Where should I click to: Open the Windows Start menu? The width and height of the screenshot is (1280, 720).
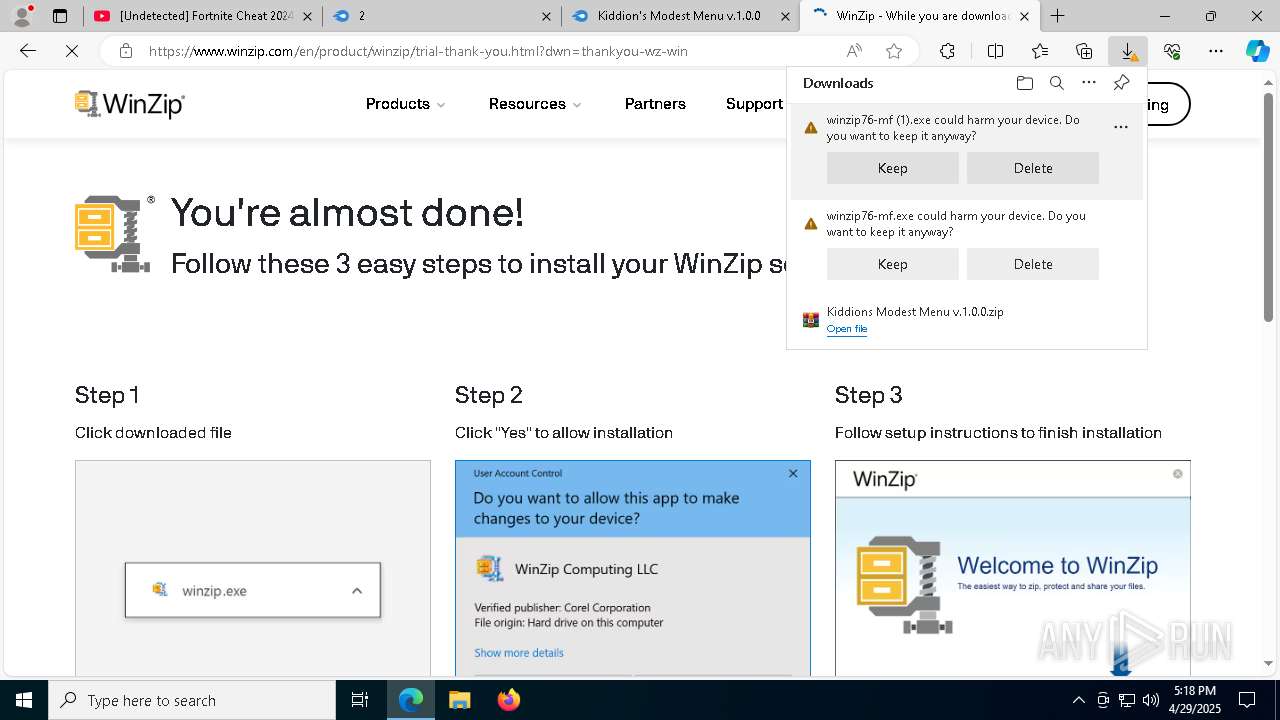[x=24, y=700]
